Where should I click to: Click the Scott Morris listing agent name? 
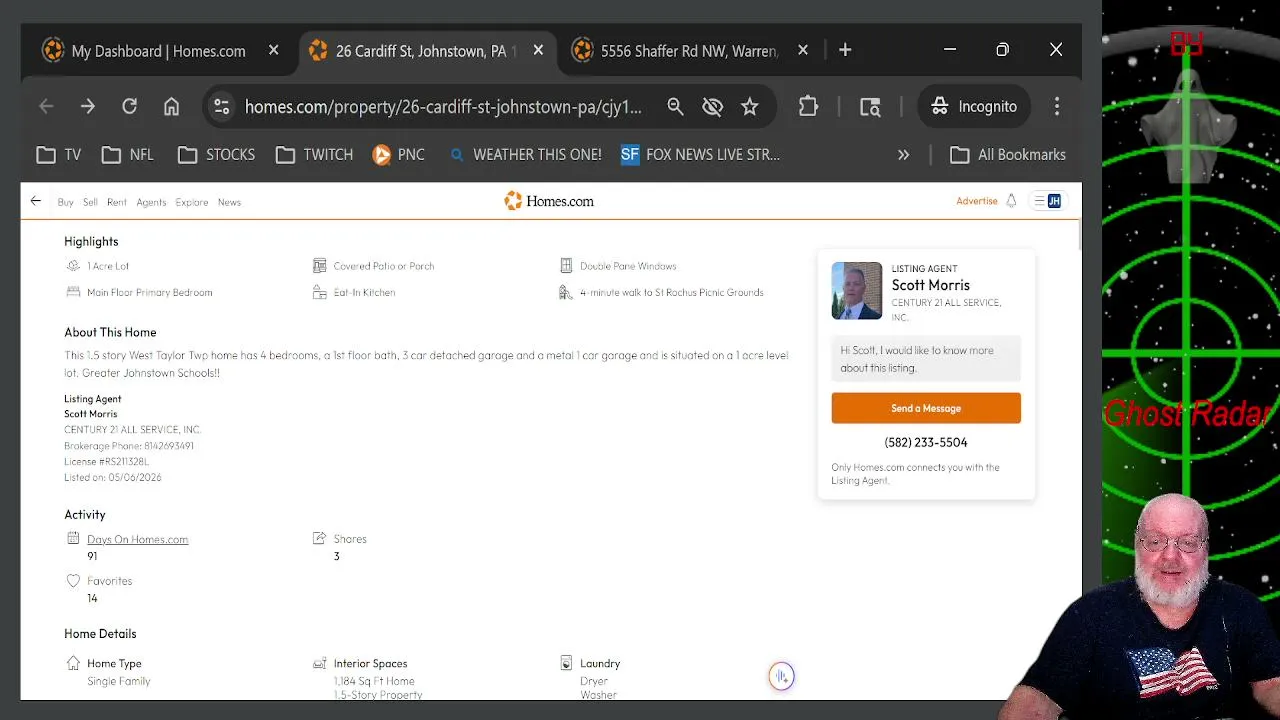[x=930, y=285]
